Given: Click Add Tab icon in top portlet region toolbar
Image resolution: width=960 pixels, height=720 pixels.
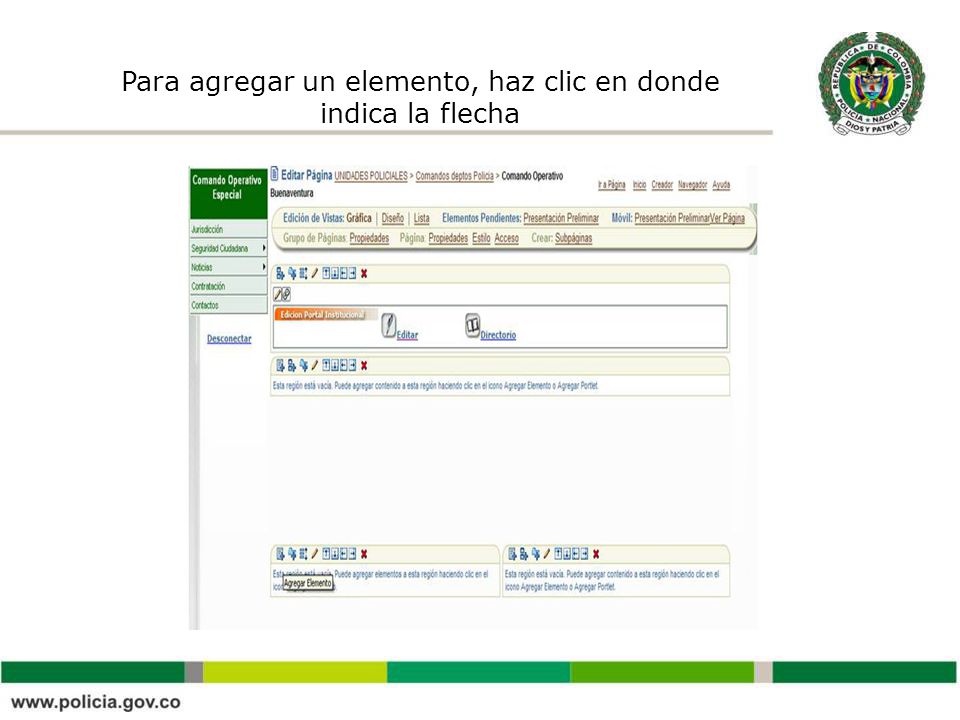Looking at the screenshot, I should click(292, 274).
